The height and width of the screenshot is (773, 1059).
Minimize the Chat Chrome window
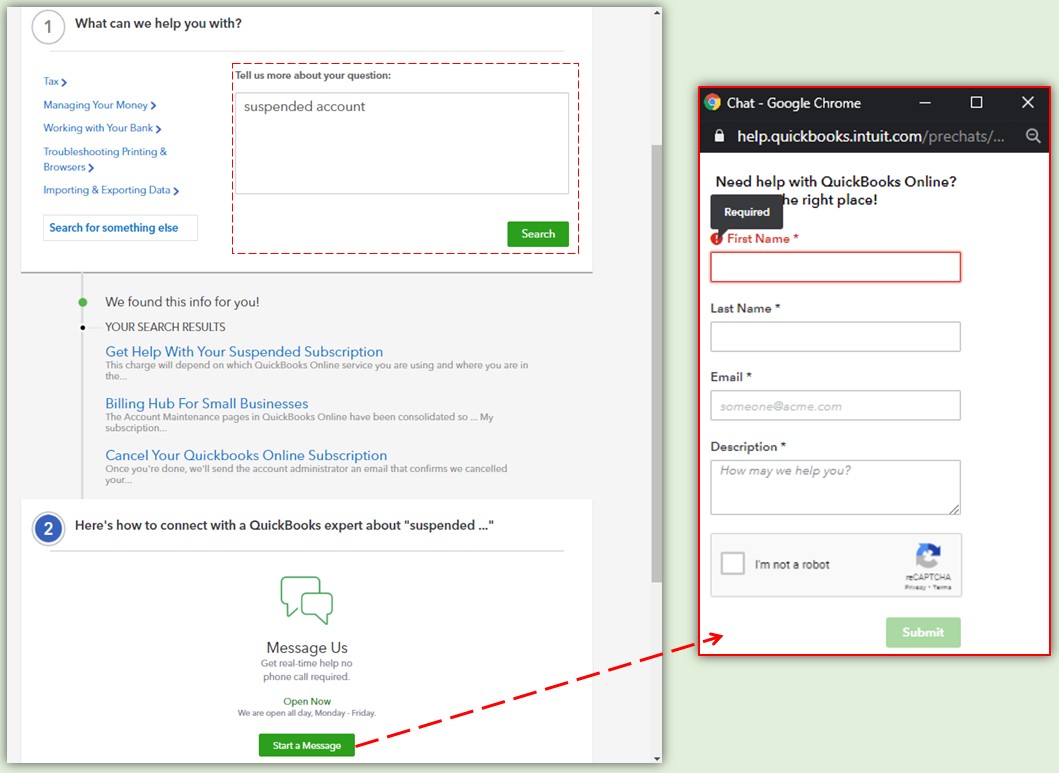tap(925, 103)
